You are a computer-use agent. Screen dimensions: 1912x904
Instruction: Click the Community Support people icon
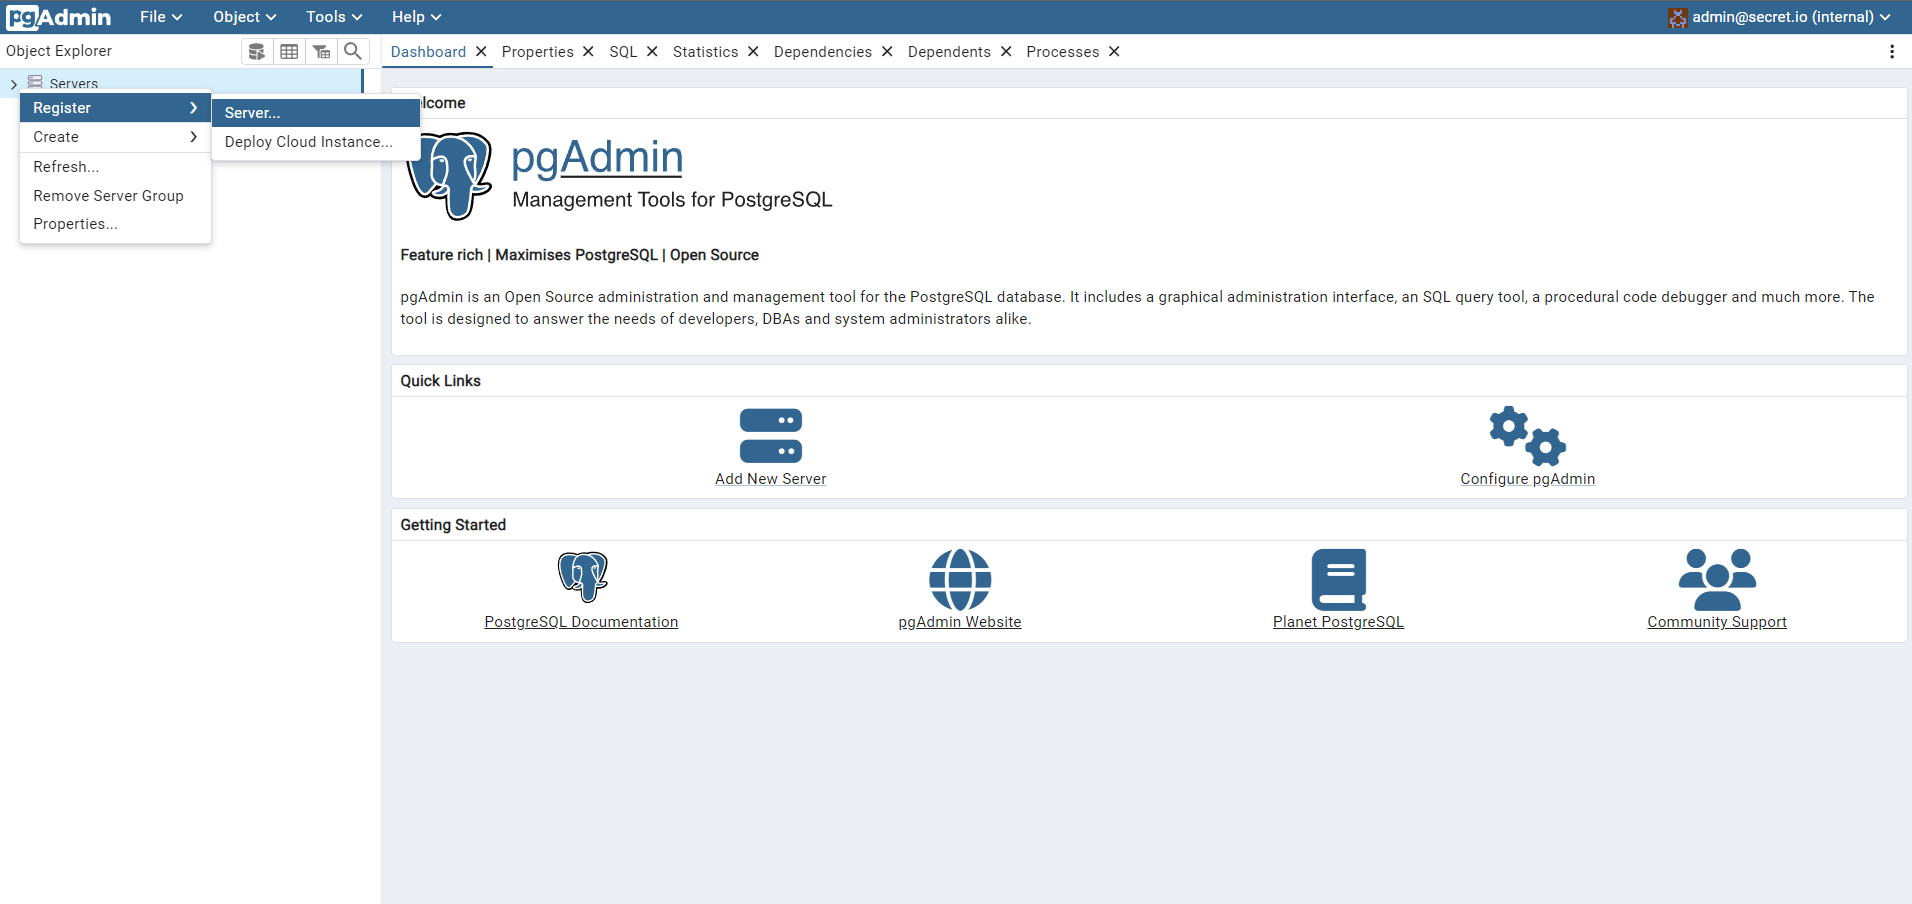[x=1717, y=579]
